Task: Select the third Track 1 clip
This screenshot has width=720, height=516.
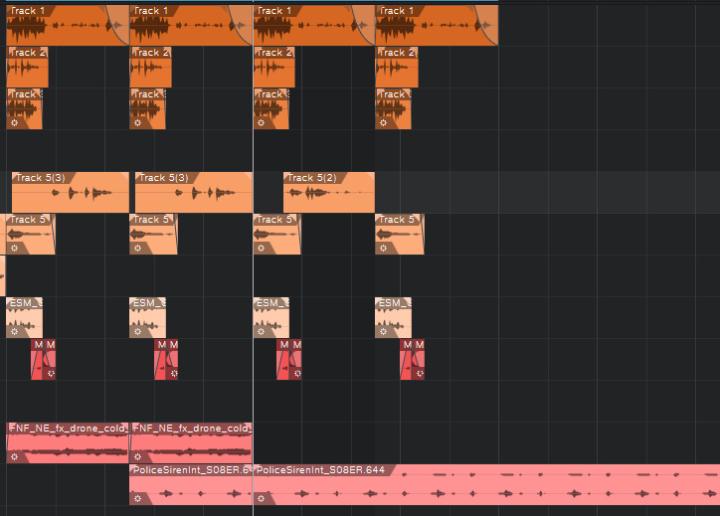Action: point(314,26)
